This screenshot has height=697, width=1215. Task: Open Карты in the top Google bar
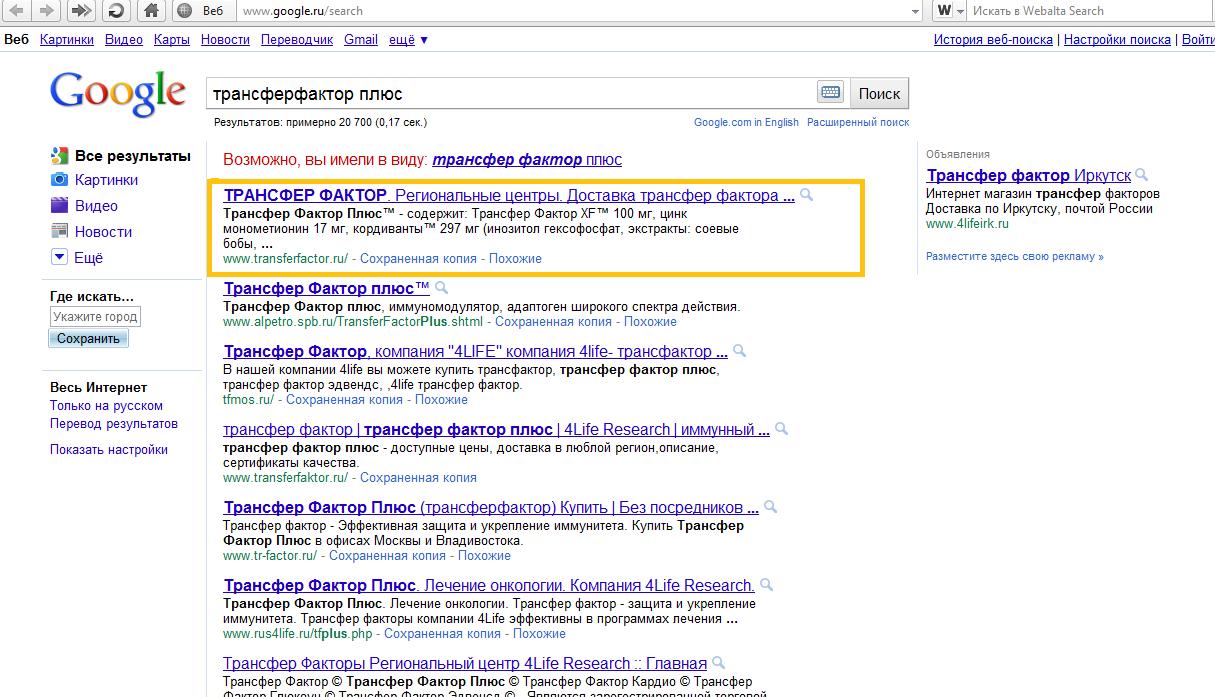point(172,40)
